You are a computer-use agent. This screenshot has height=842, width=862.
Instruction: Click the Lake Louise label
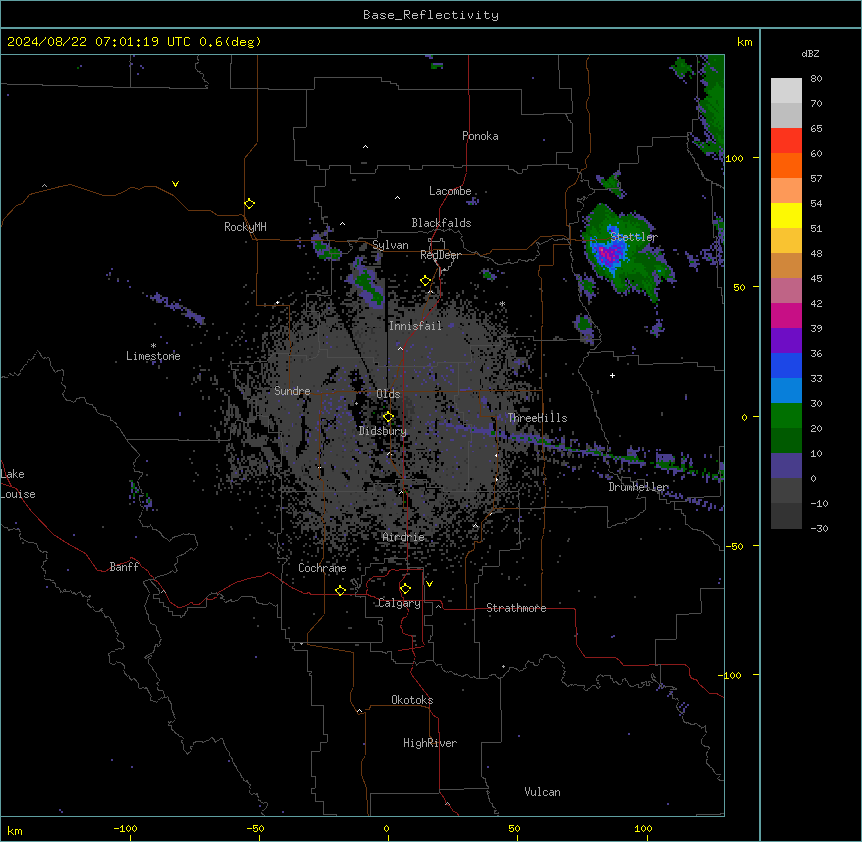18,484
